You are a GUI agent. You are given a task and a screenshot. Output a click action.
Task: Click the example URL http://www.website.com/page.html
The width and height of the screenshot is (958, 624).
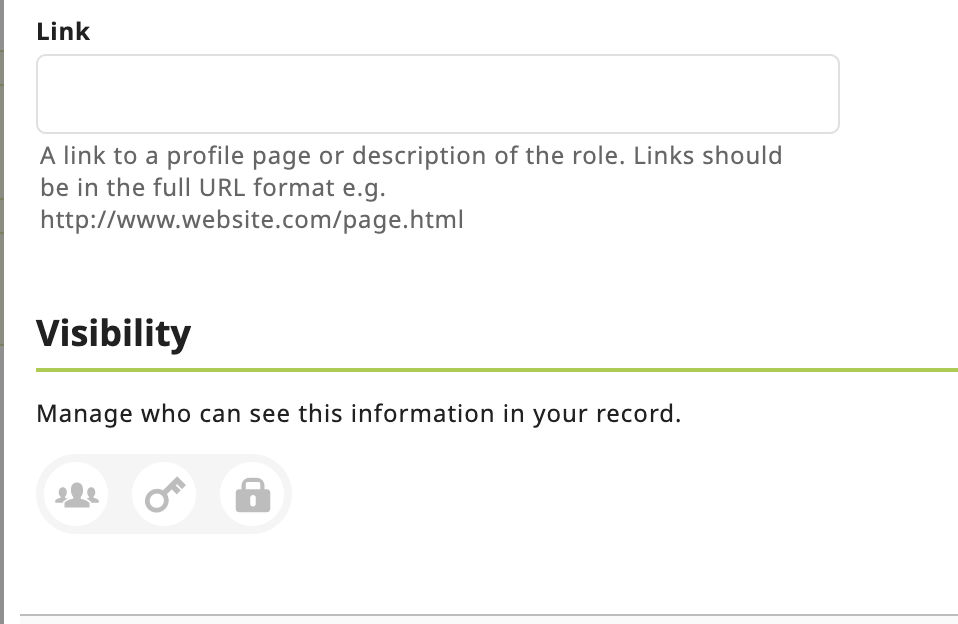pyautogui.click(x=250, y=219)
